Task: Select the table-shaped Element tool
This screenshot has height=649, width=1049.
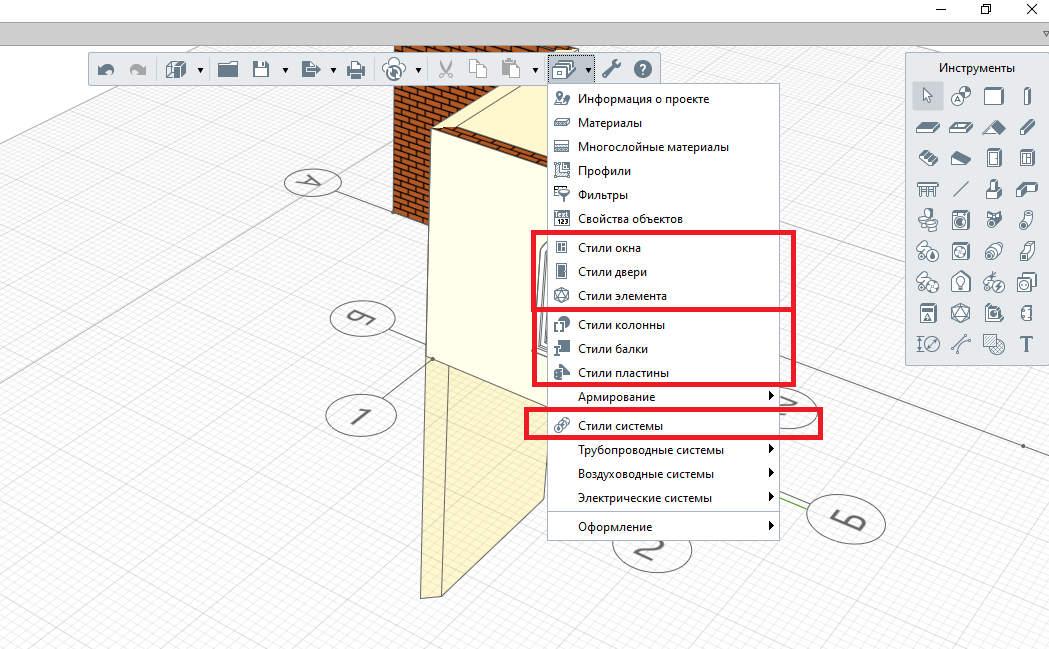Action: tap(928, 189)
